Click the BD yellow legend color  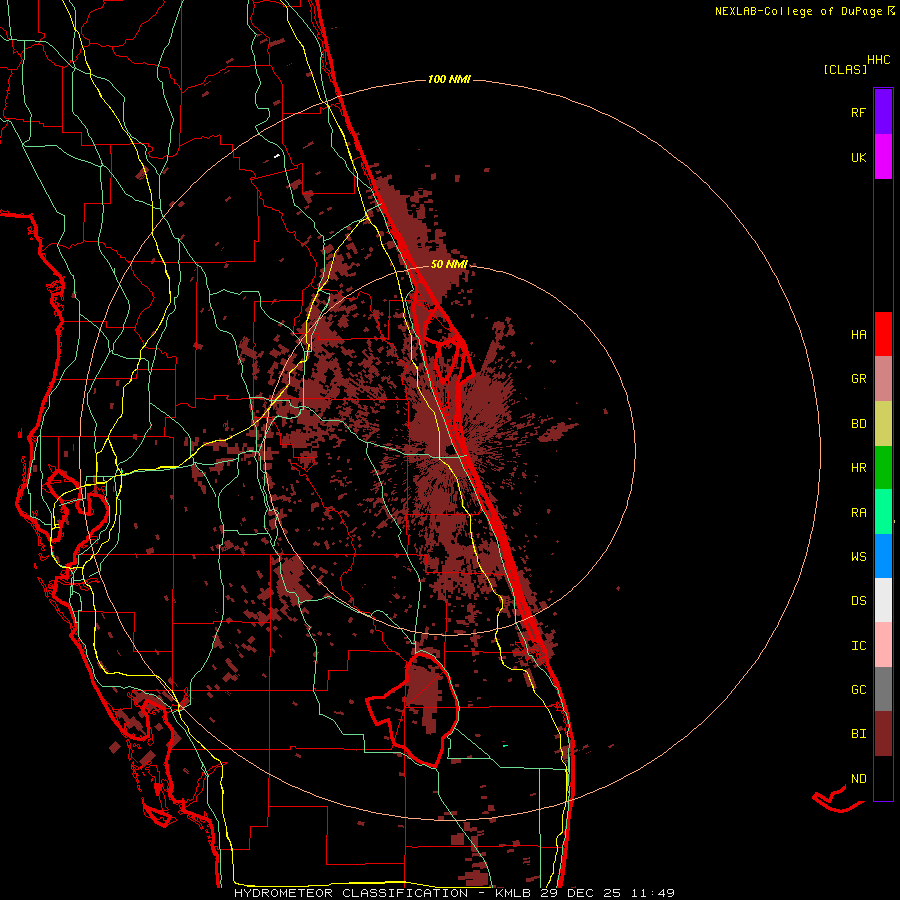pyautogui.click(x=883, y=424)
